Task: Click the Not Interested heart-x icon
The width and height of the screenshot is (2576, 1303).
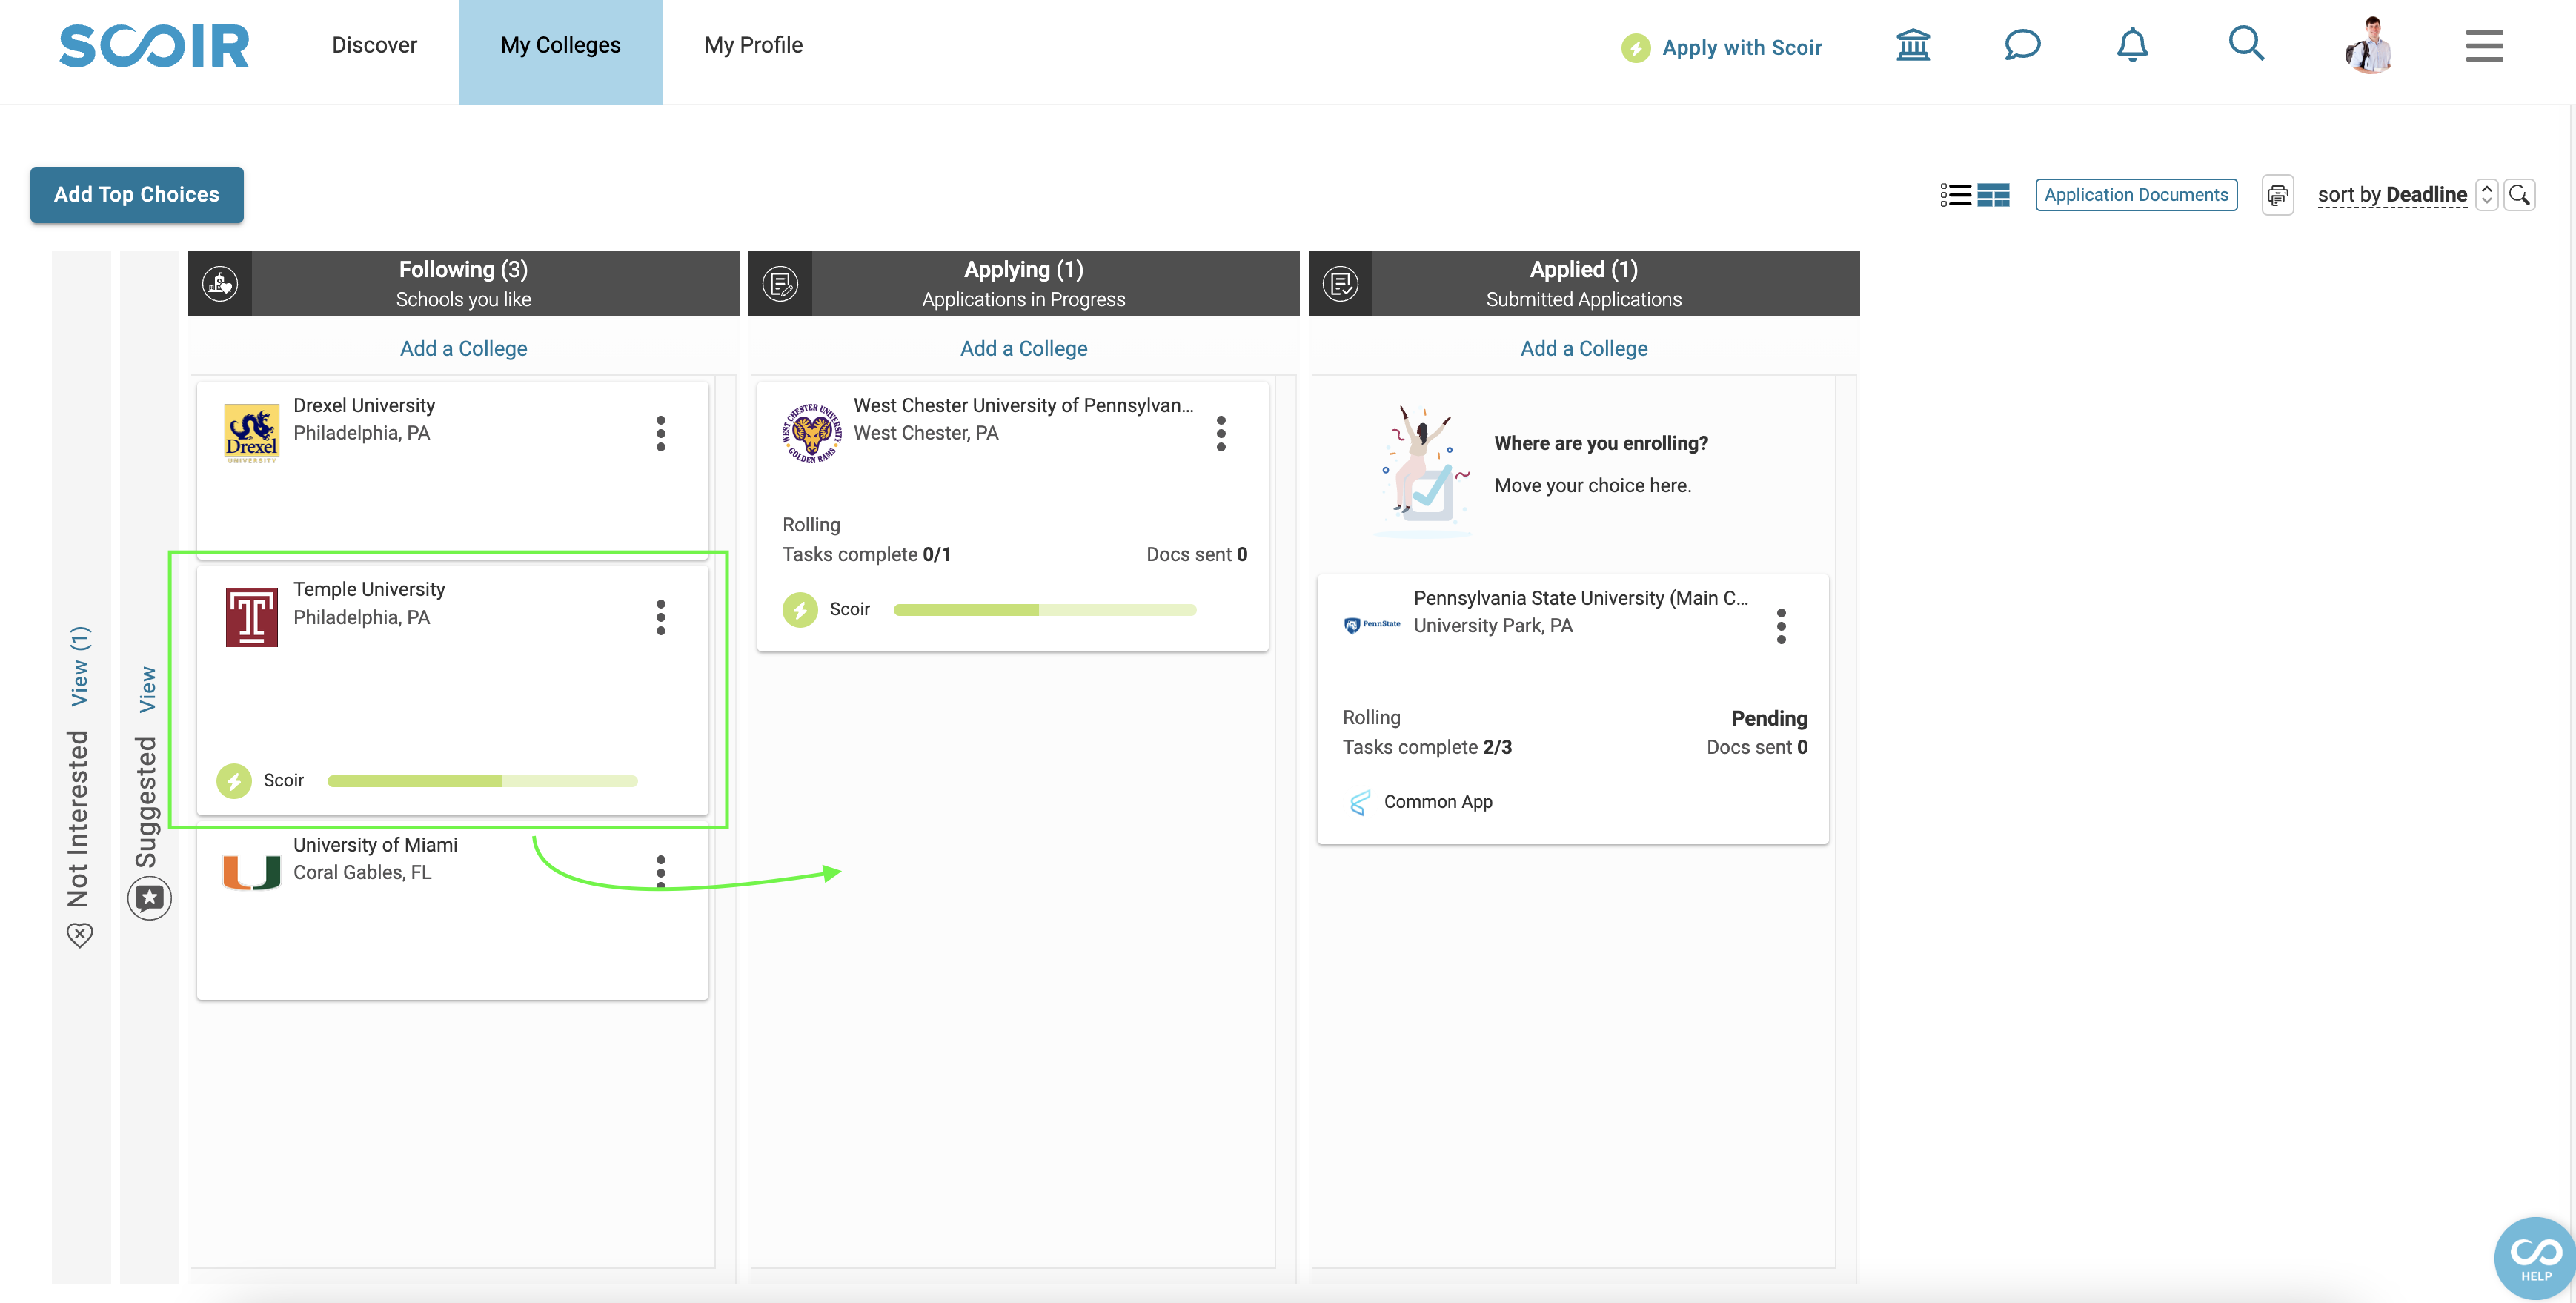Action: click(79, 935)
